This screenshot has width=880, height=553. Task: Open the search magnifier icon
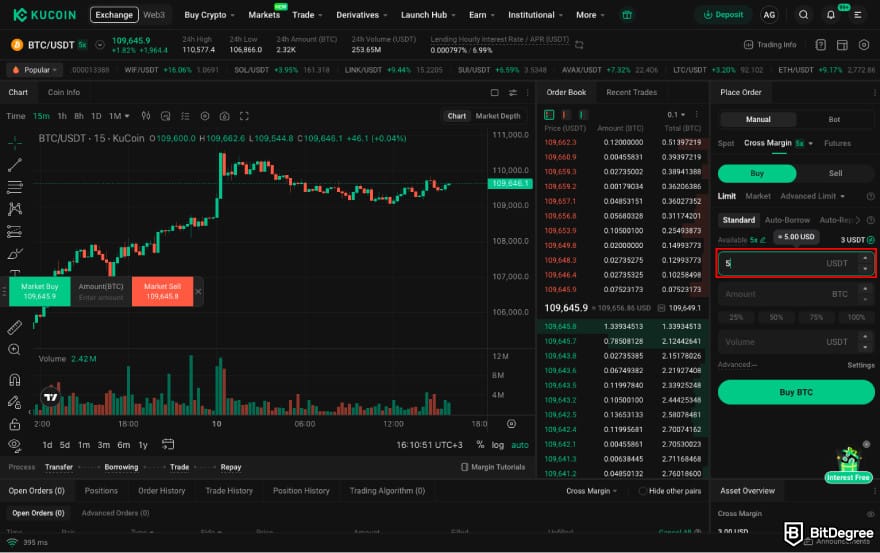[803, 15]
